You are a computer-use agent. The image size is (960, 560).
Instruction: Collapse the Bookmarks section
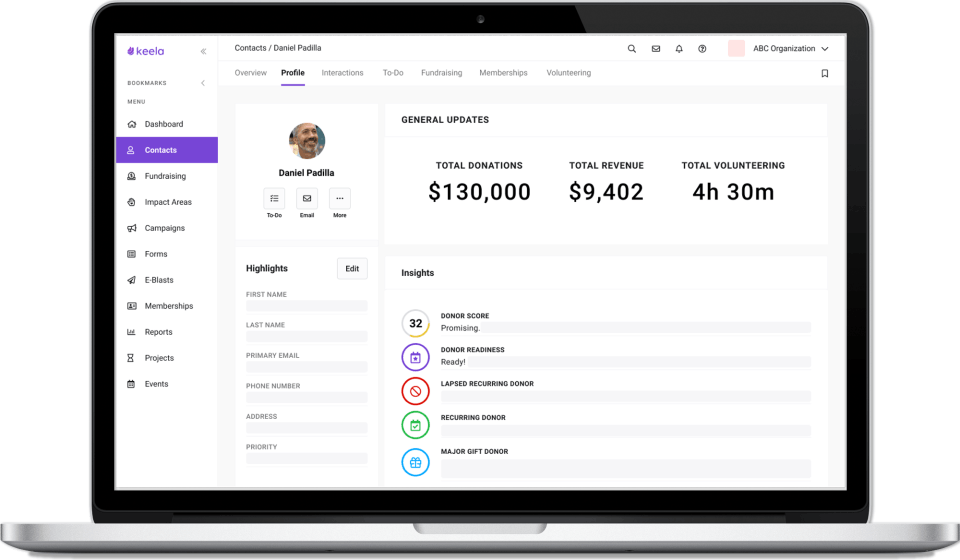tap(203, 83)
